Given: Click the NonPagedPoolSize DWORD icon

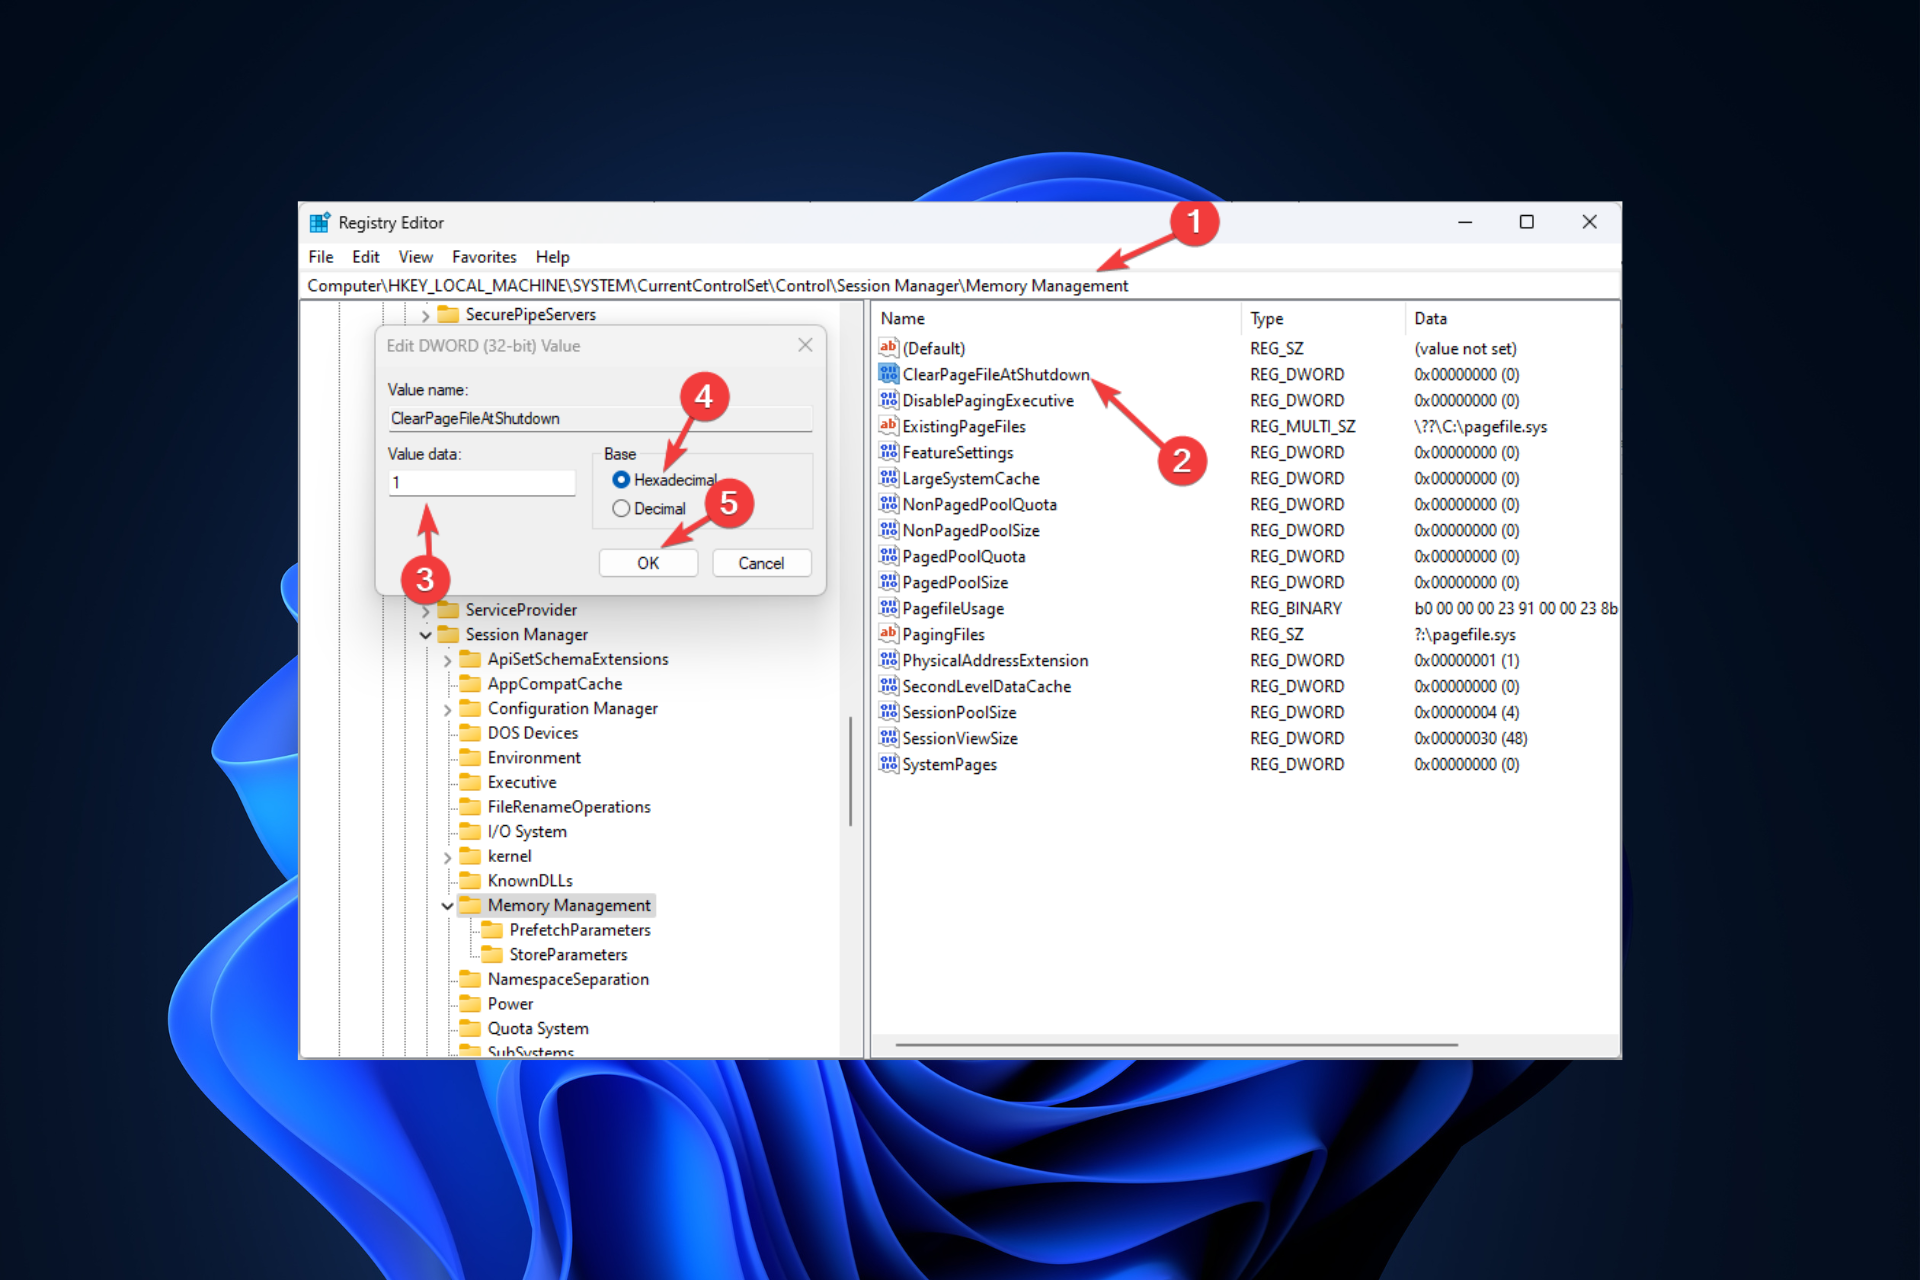Looking at the screenshot, I should tap(888, 529).
